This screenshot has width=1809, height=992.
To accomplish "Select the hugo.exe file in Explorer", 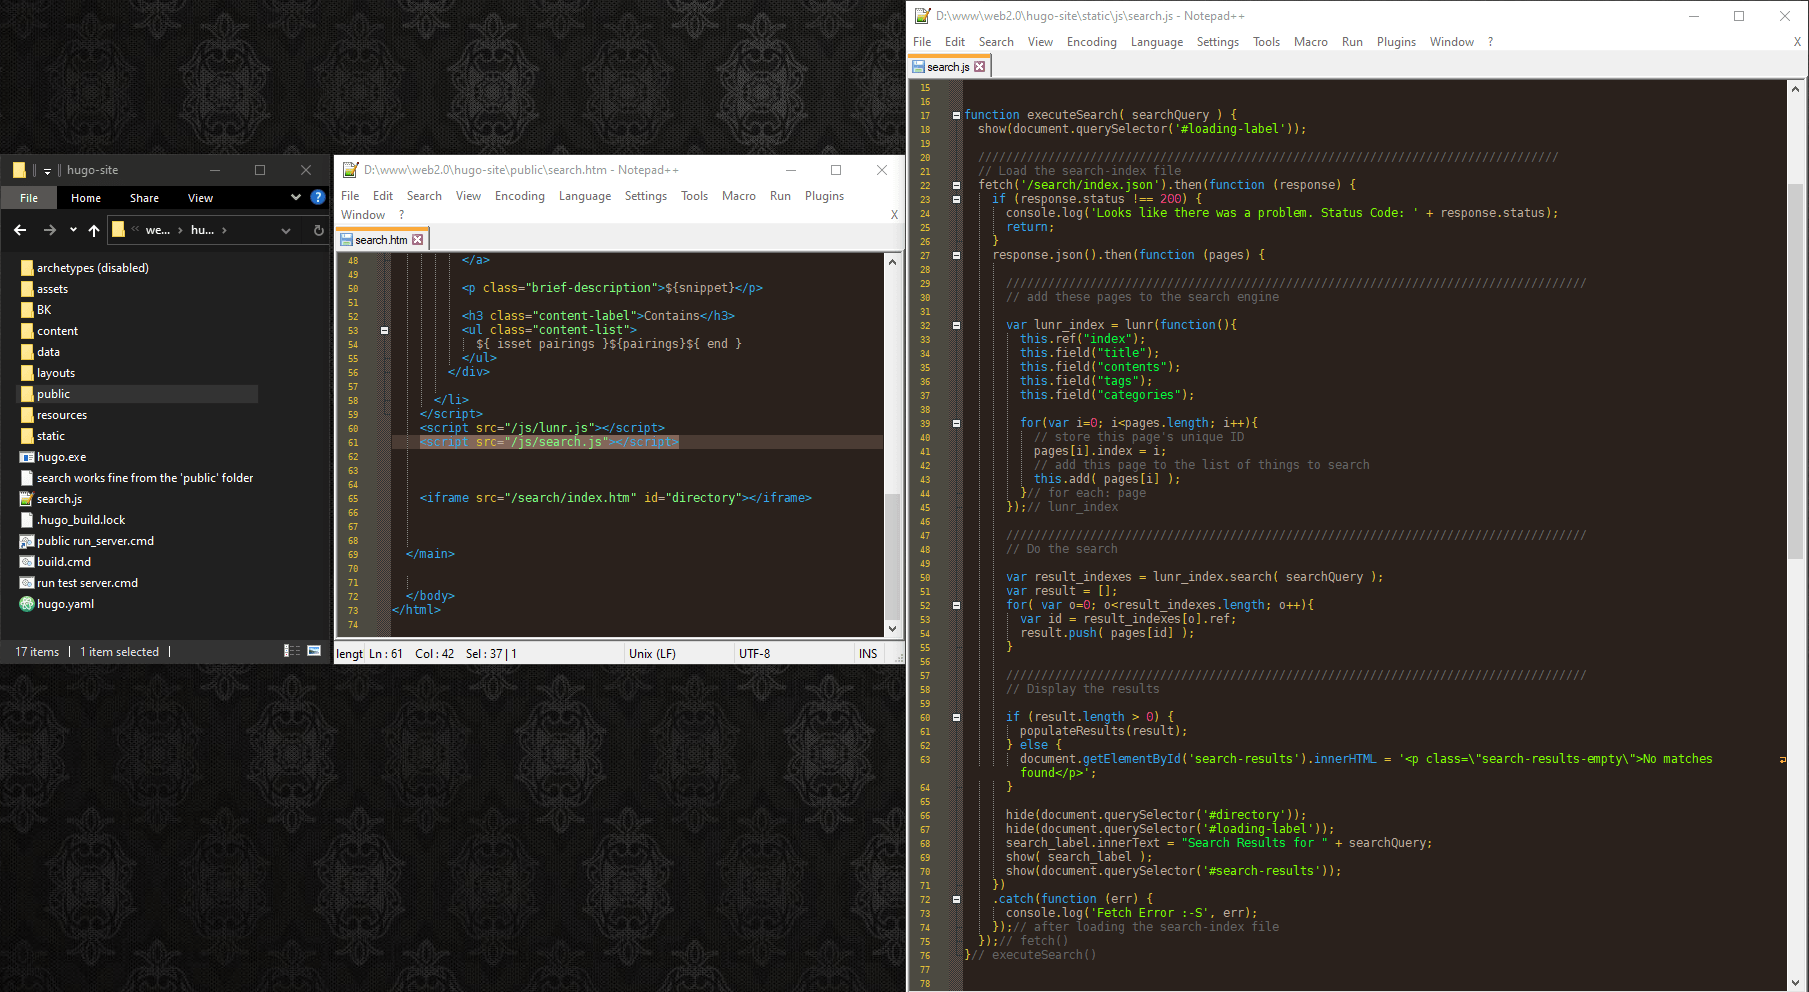I will [x=61, y=457].
